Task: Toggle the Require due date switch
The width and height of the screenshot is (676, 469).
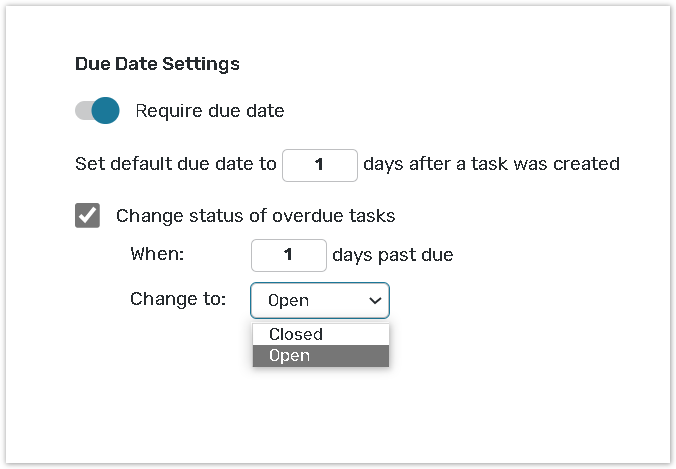Action: 97,111
